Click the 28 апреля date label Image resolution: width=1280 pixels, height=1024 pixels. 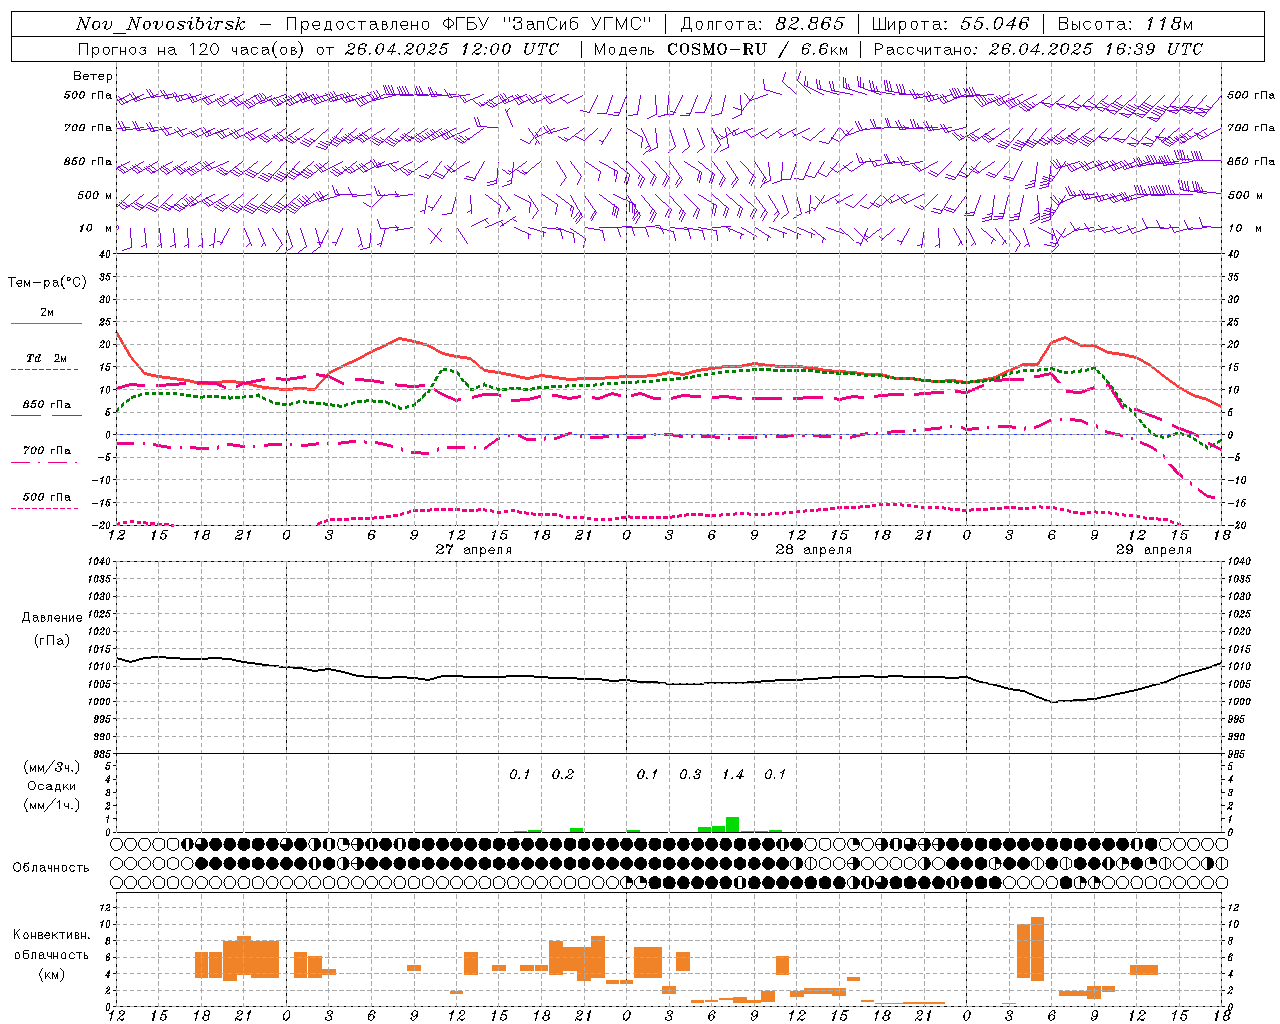pyautogui.click(x=814, y=550)
